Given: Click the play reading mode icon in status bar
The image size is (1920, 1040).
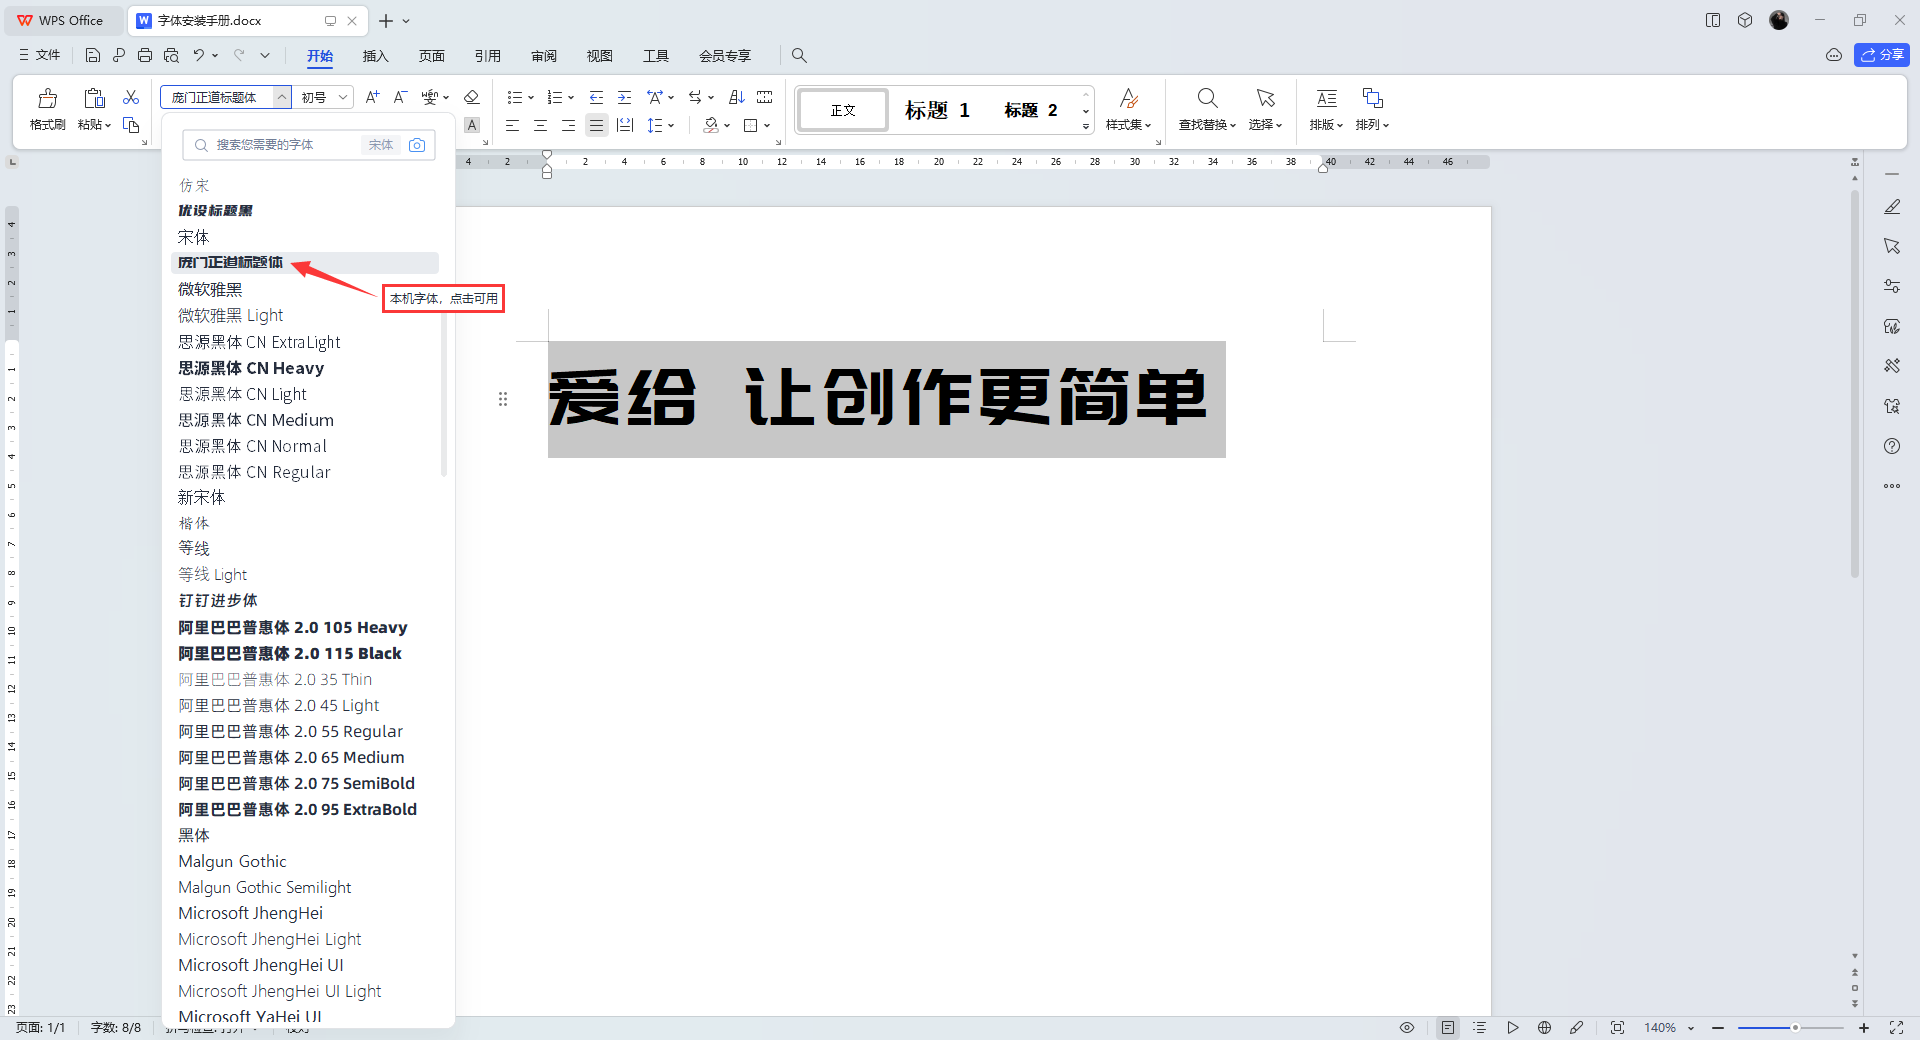Looking at the screenshot, I should pos(1513,1028).
